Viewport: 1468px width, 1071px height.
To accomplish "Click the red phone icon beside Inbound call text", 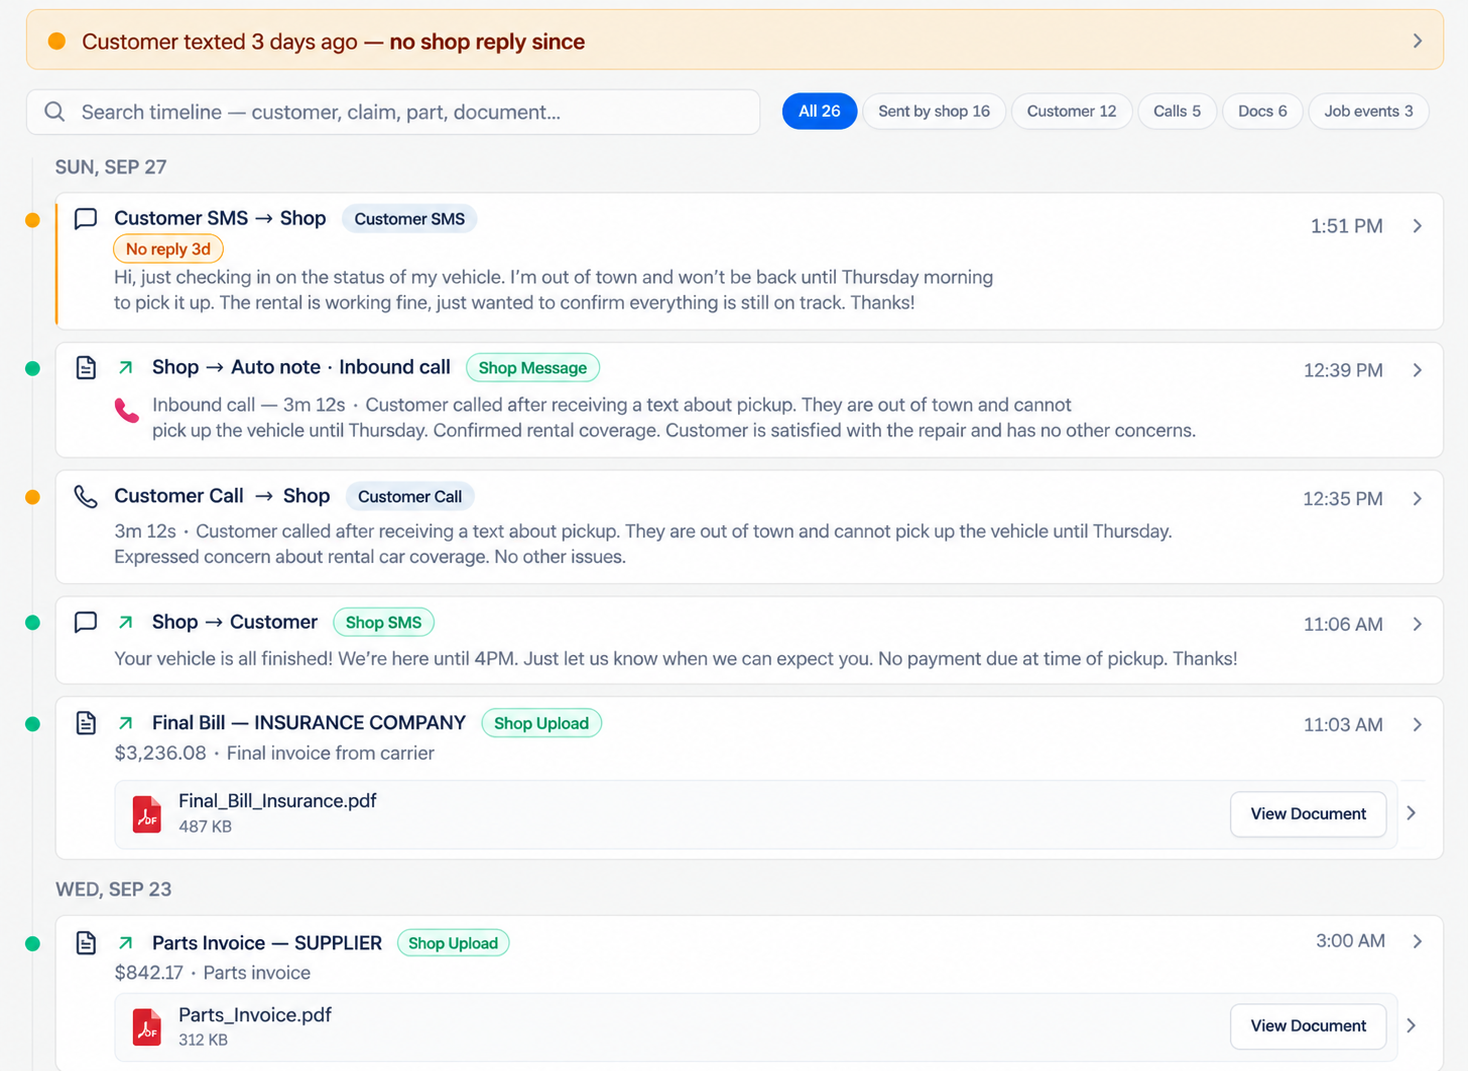I will (x=127, y=410).
